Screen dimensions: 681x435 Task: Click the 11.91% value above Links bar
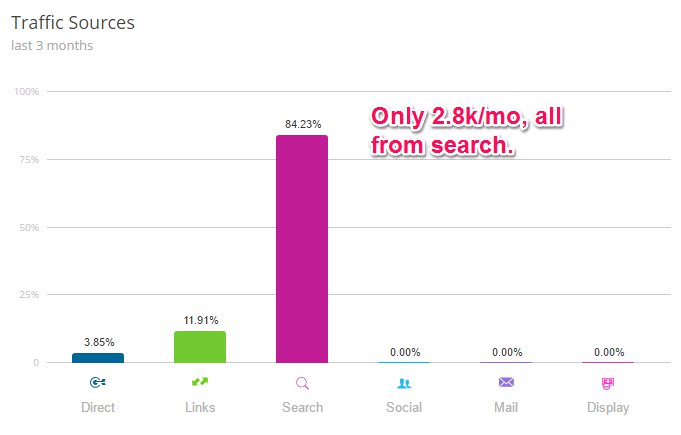point(201,320)
